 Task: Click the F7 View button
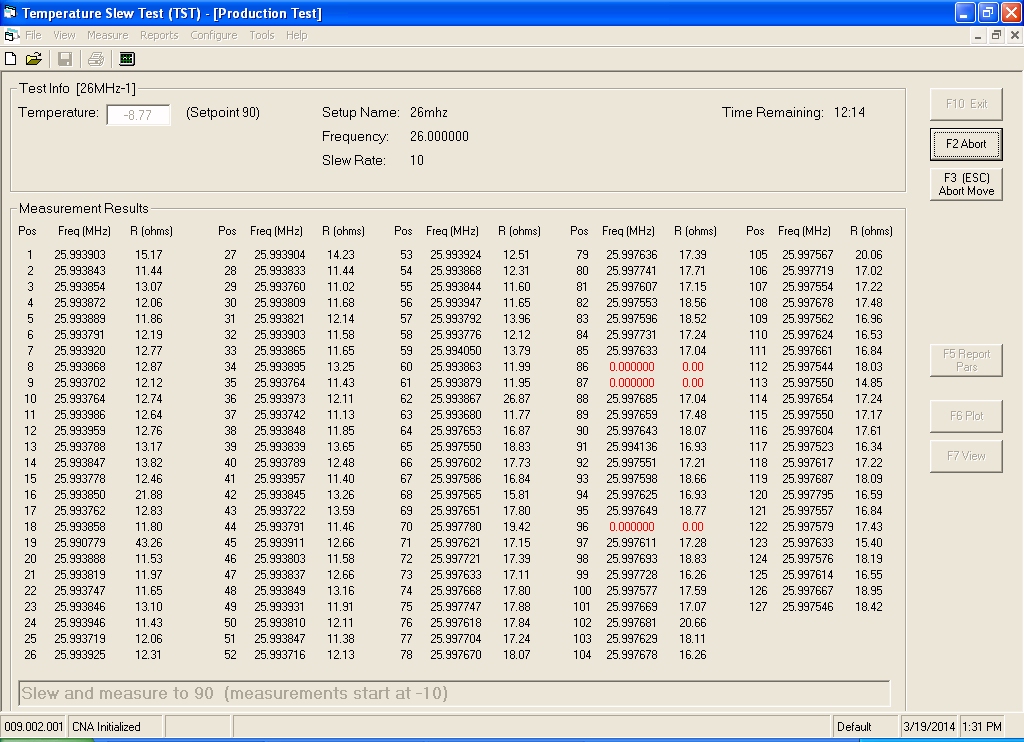[965, 456]
